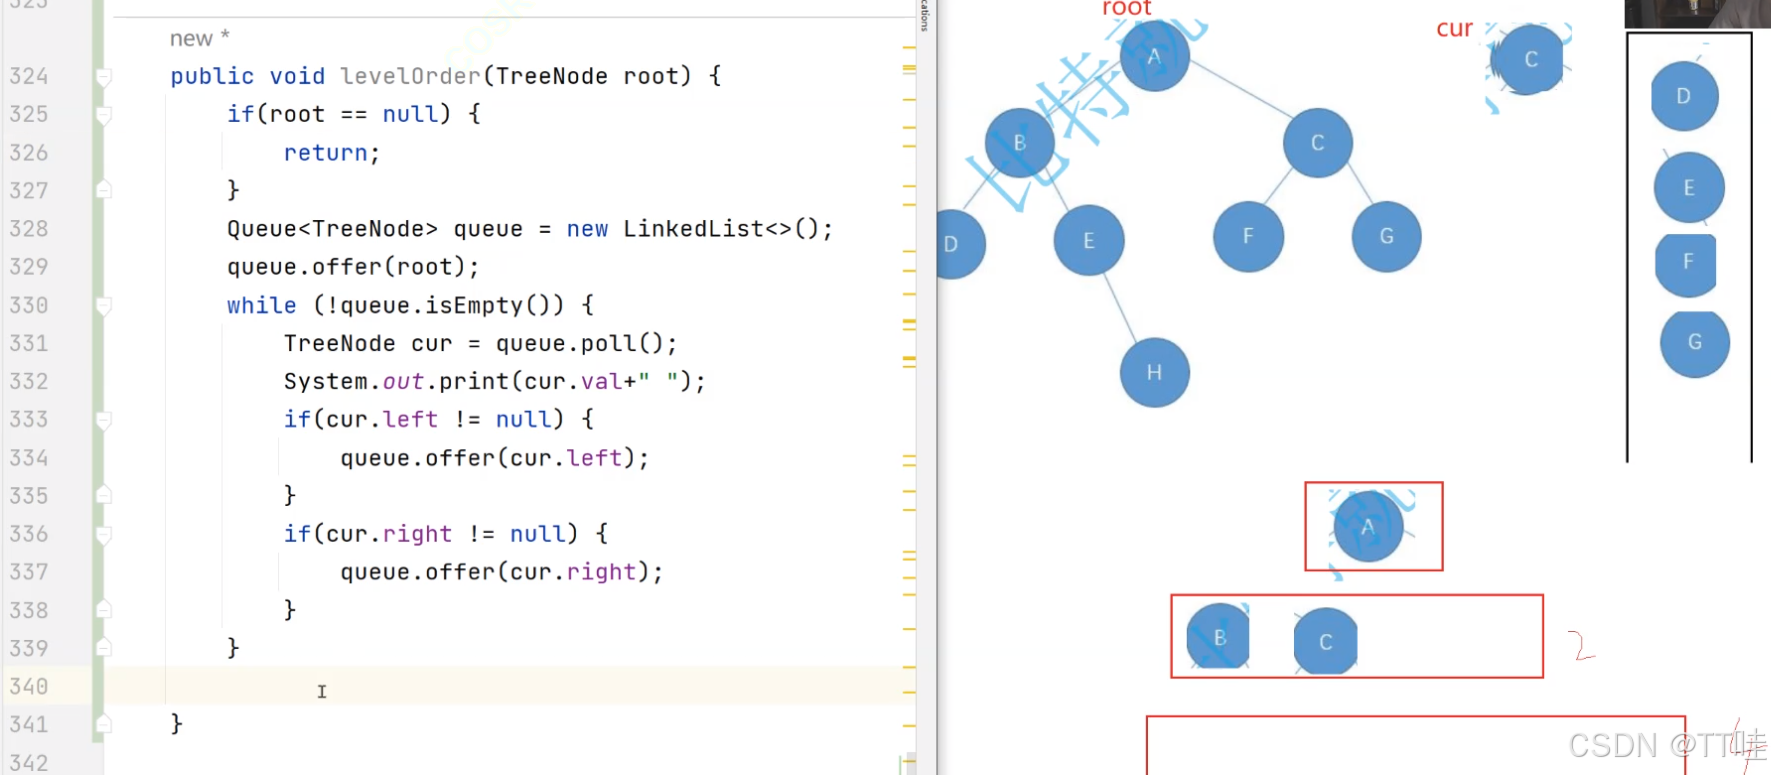
Task: Click the 'while' keyword on line 330
Action: [261, 306]
